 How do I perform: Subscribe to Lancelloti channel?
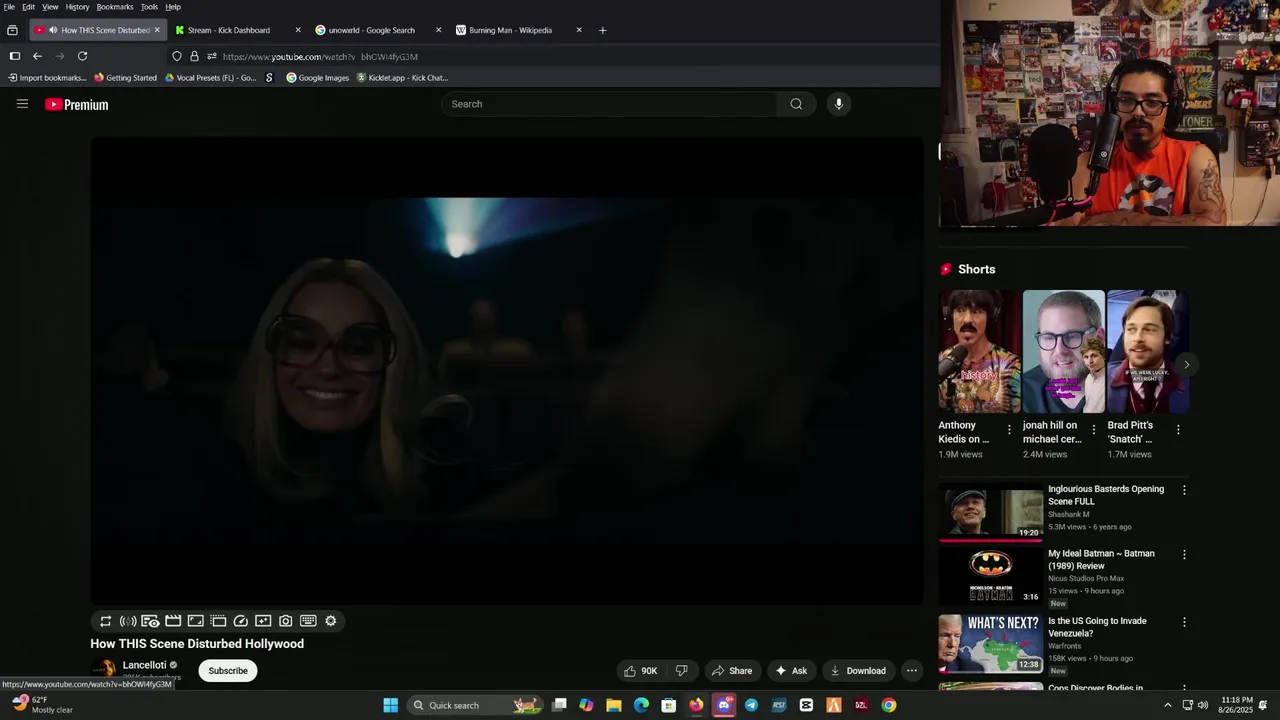[x=228, y=671]
